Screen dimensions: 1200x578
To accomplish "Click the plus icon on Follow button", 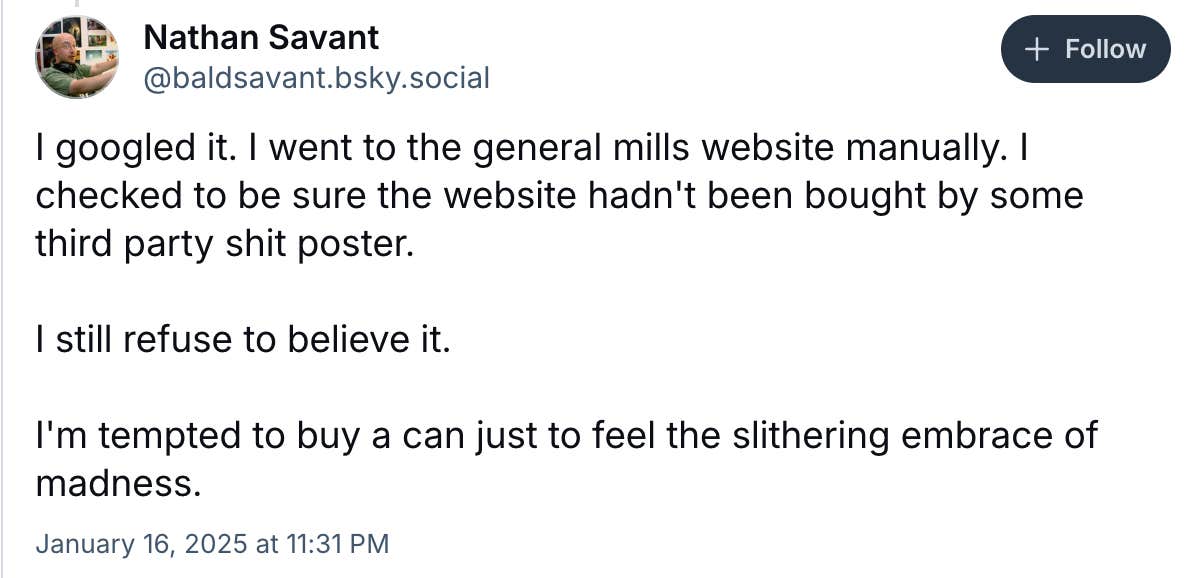I will pos(1039,49).
